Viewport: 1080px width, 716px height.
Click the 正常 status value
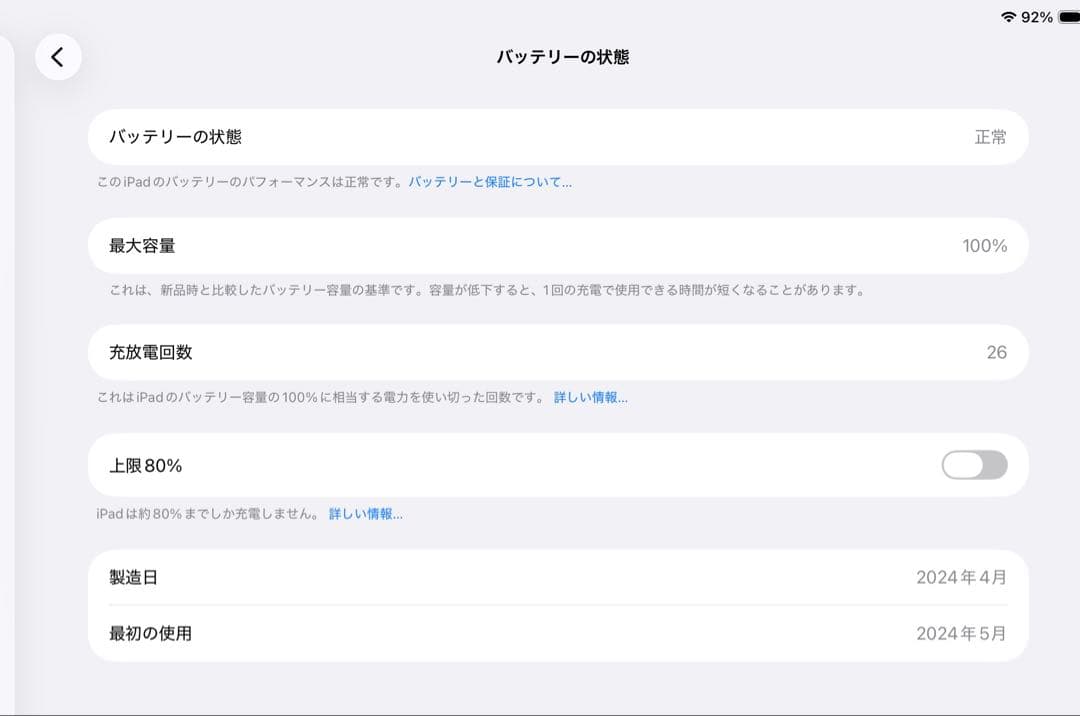(x=990, y=136)
